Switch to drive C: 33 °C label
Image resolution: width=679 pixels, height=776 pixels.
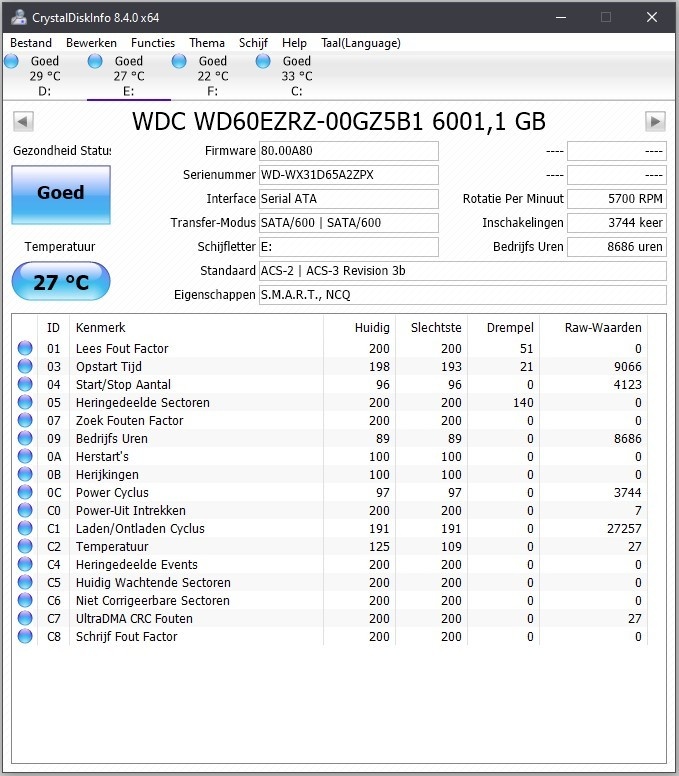point(297,76)
